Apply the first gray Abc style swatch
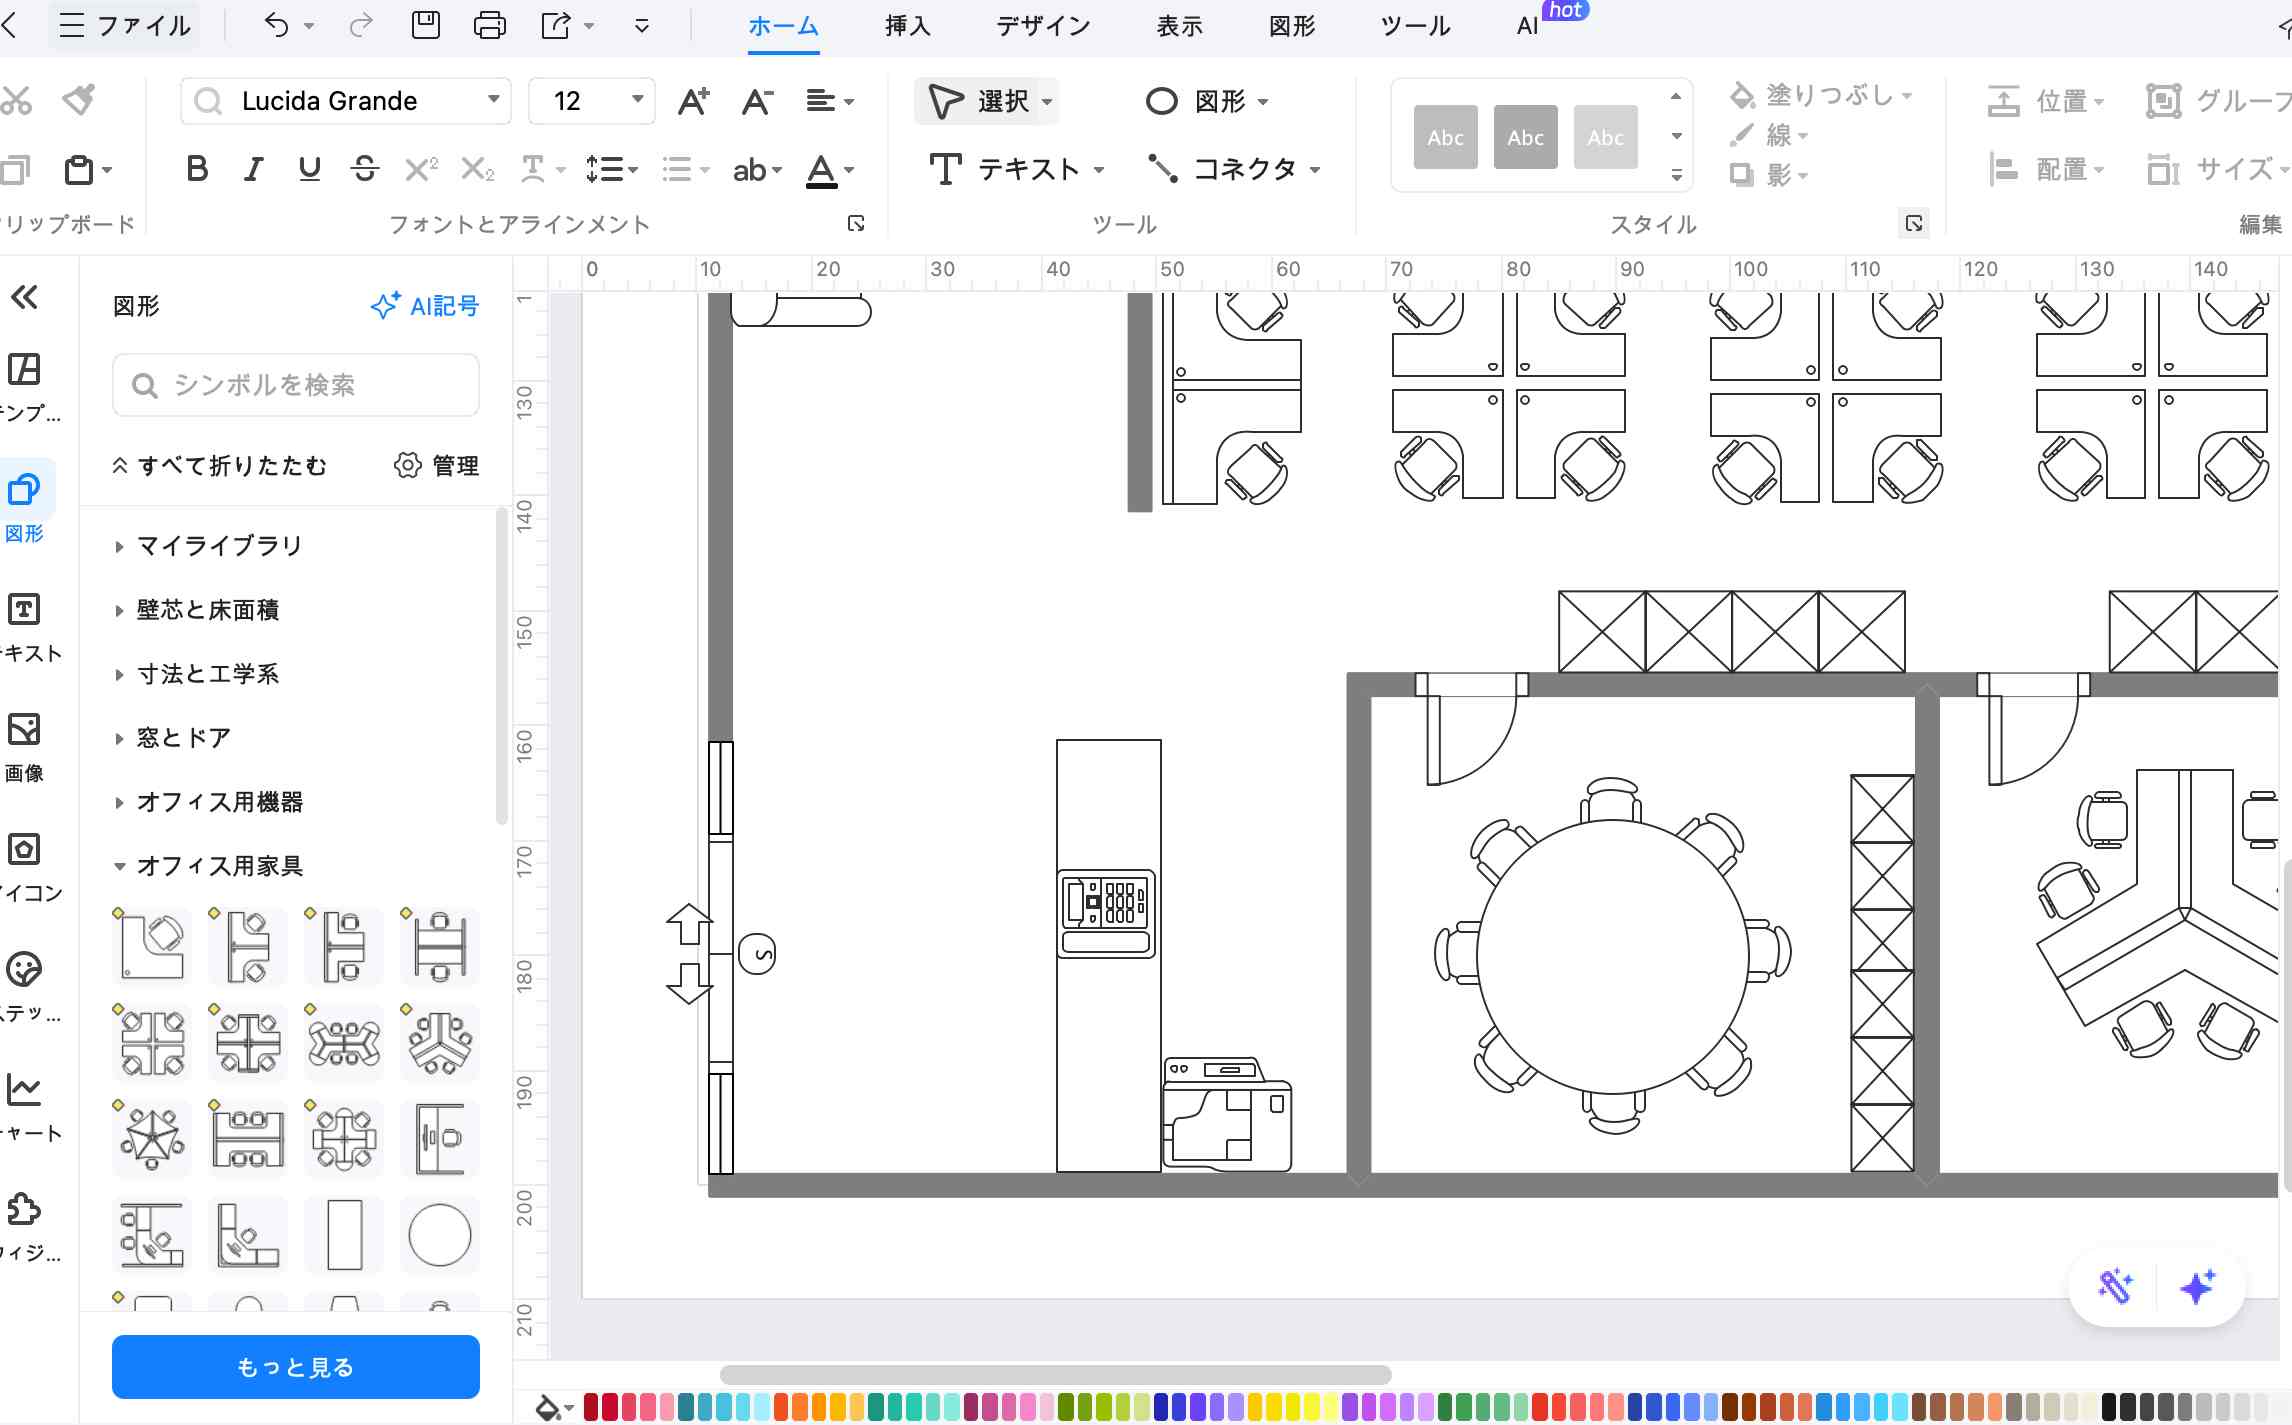This screenshot has width=2292, height=1425. click(x=1446, y=137)
